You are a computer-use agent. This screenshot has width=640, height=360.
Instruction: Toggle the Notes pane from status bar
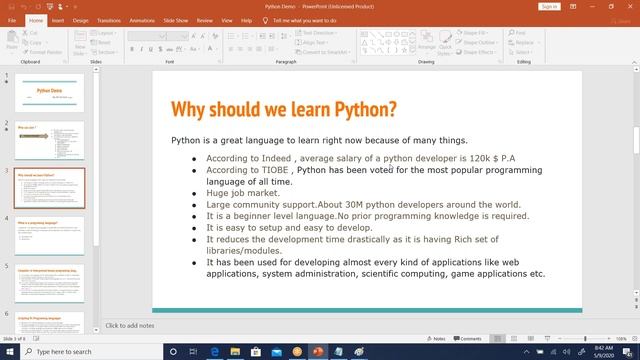[x=436, y=339]
